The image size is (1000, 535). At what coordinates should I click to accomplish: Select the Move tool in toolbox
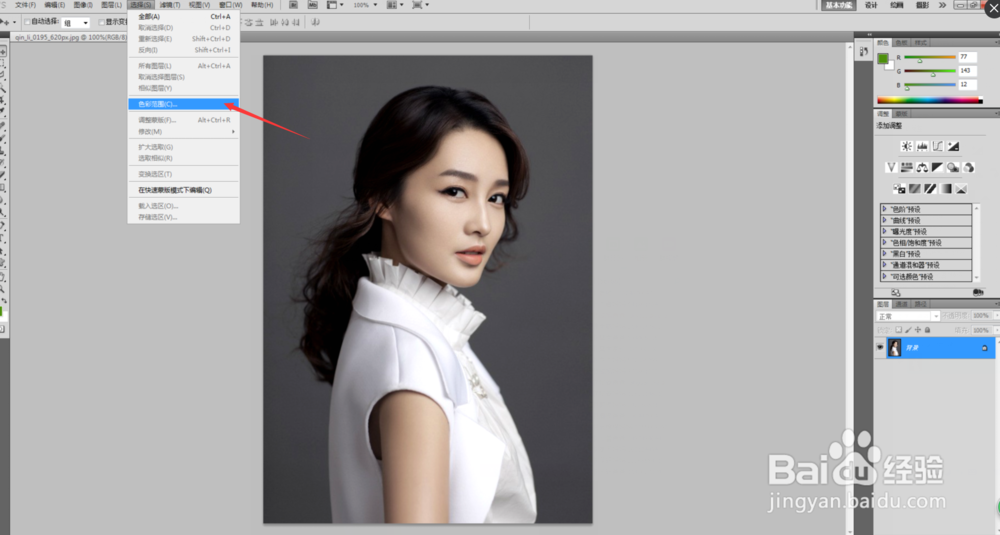pyautogui.click(x=4, y=52)
